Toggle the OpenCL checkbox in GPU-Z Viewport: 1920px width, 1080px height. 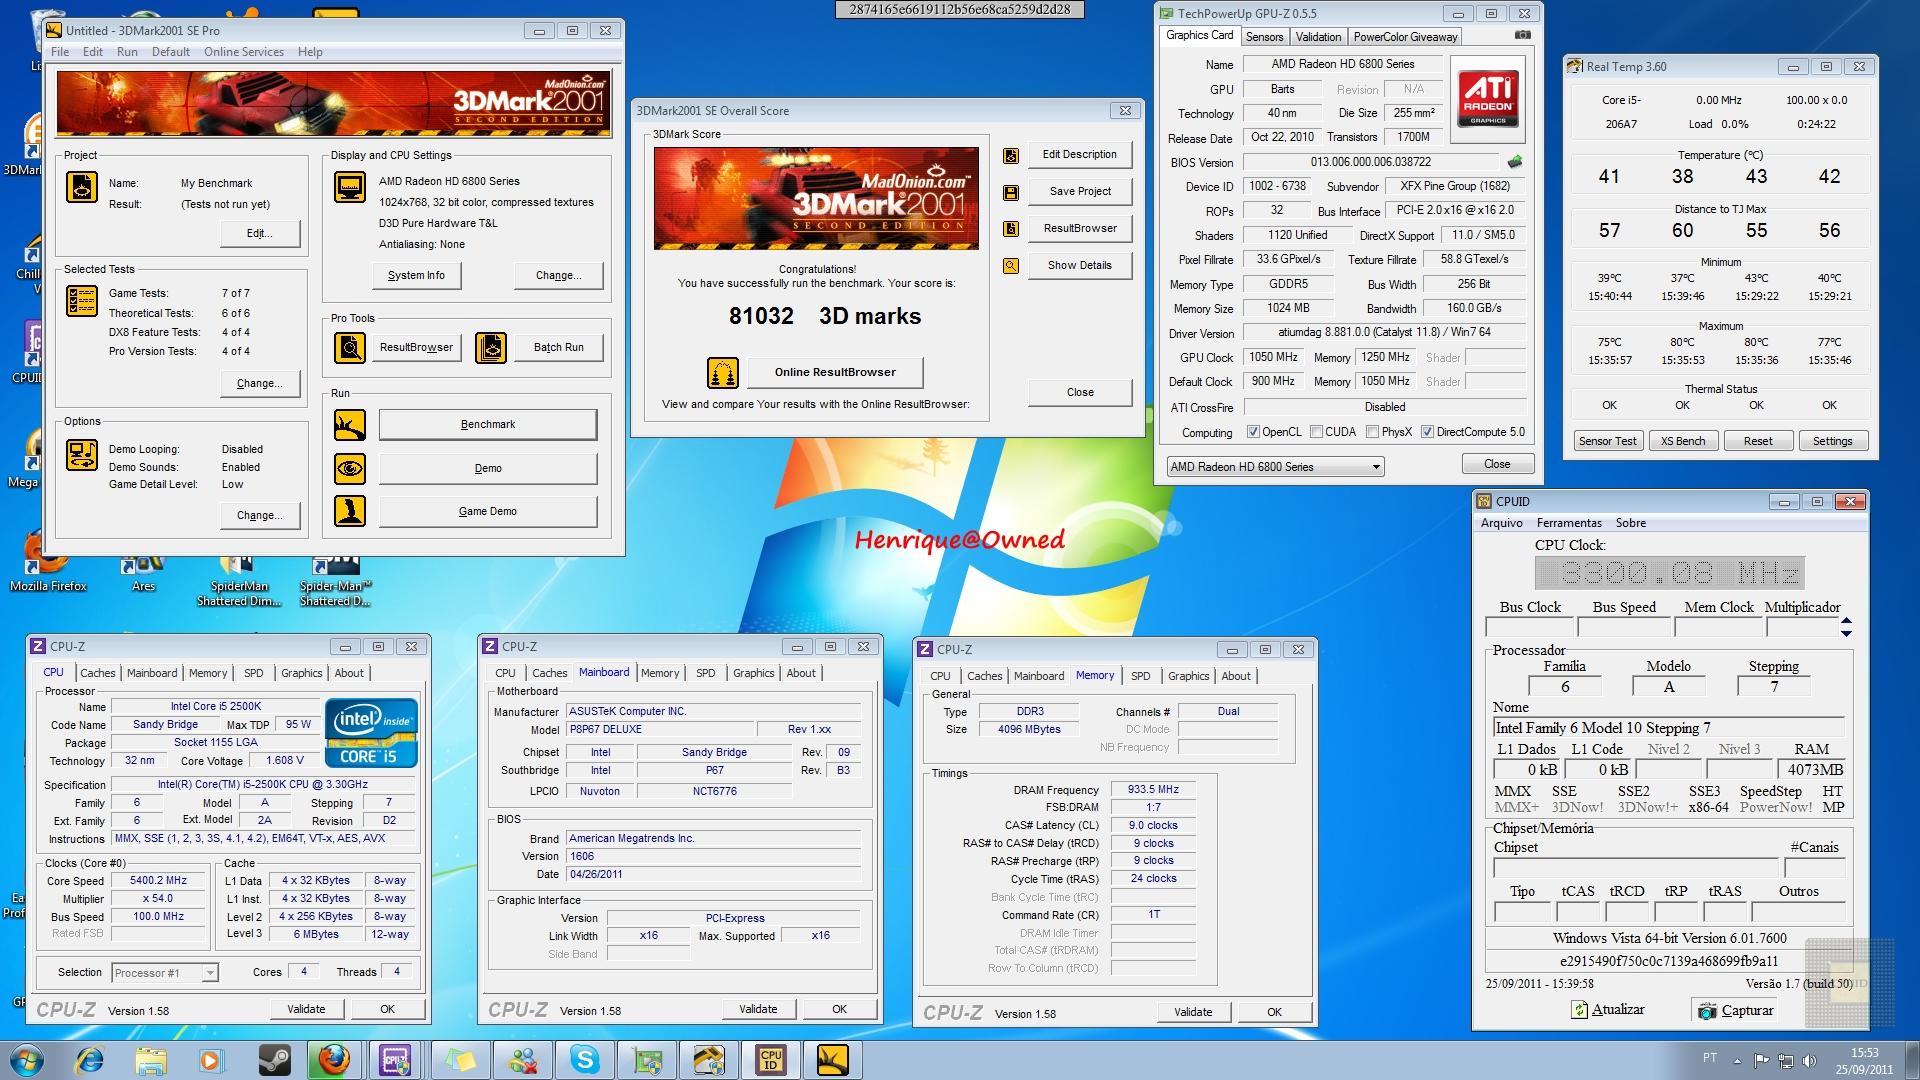coord(1253,432)
